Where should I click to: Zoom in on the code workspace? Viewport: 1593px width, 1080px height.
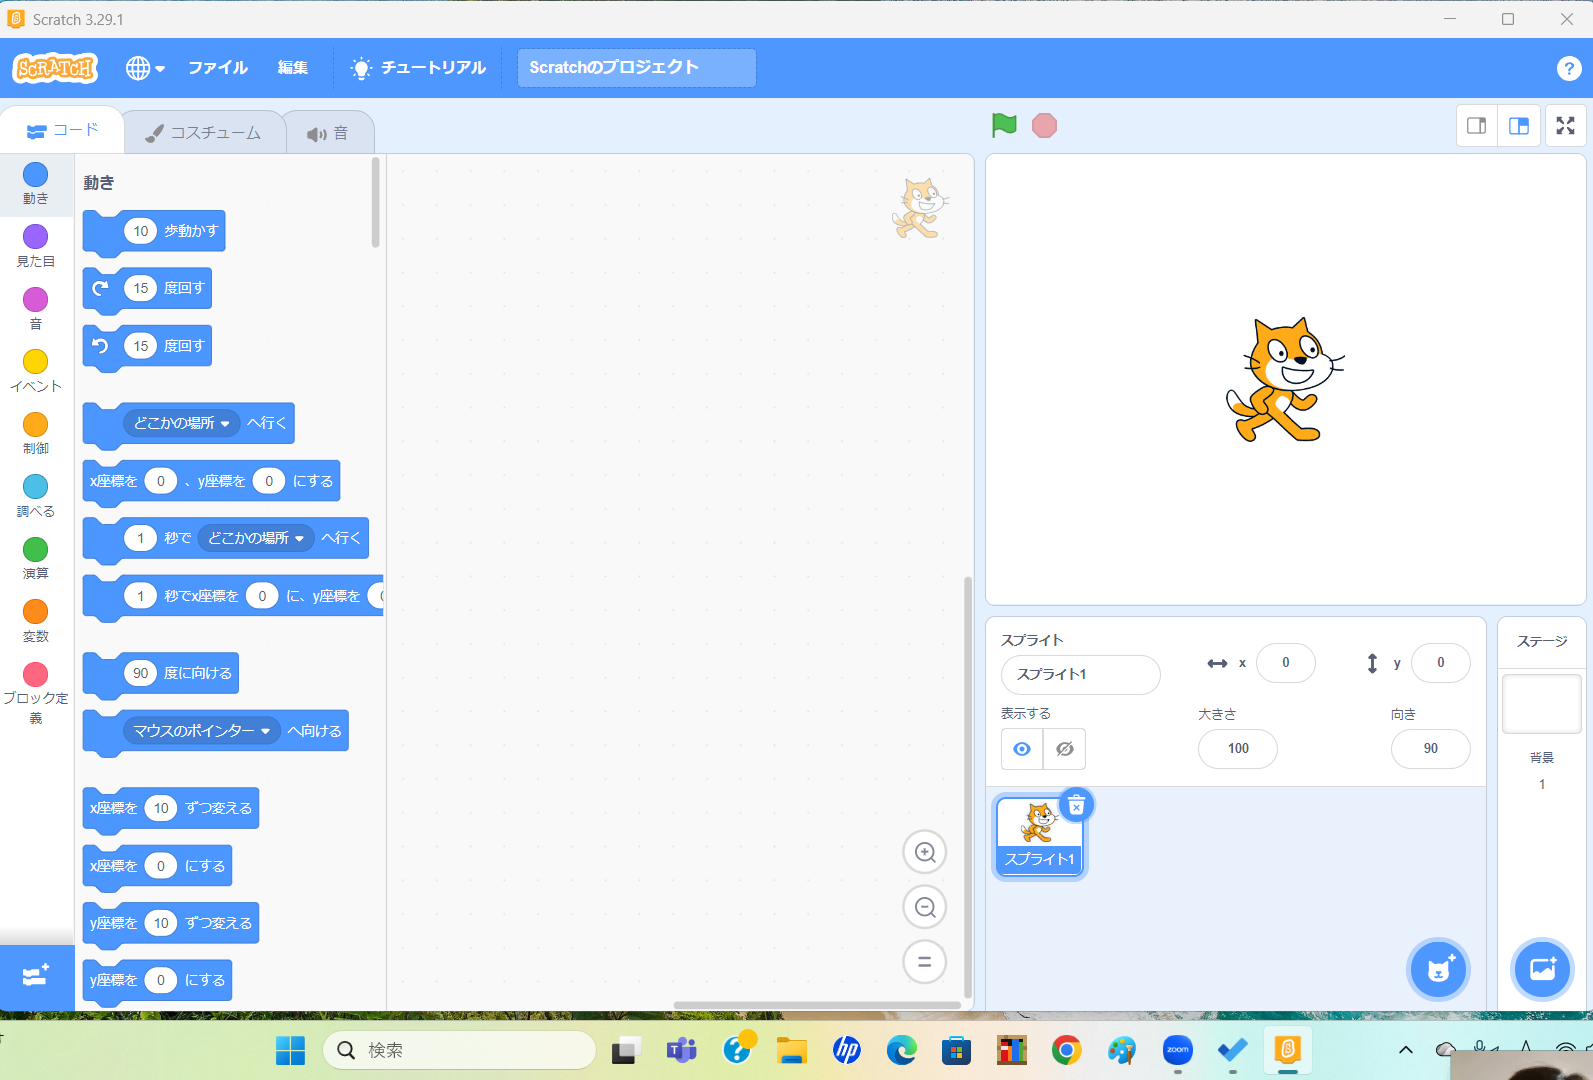tap(925, 852)
